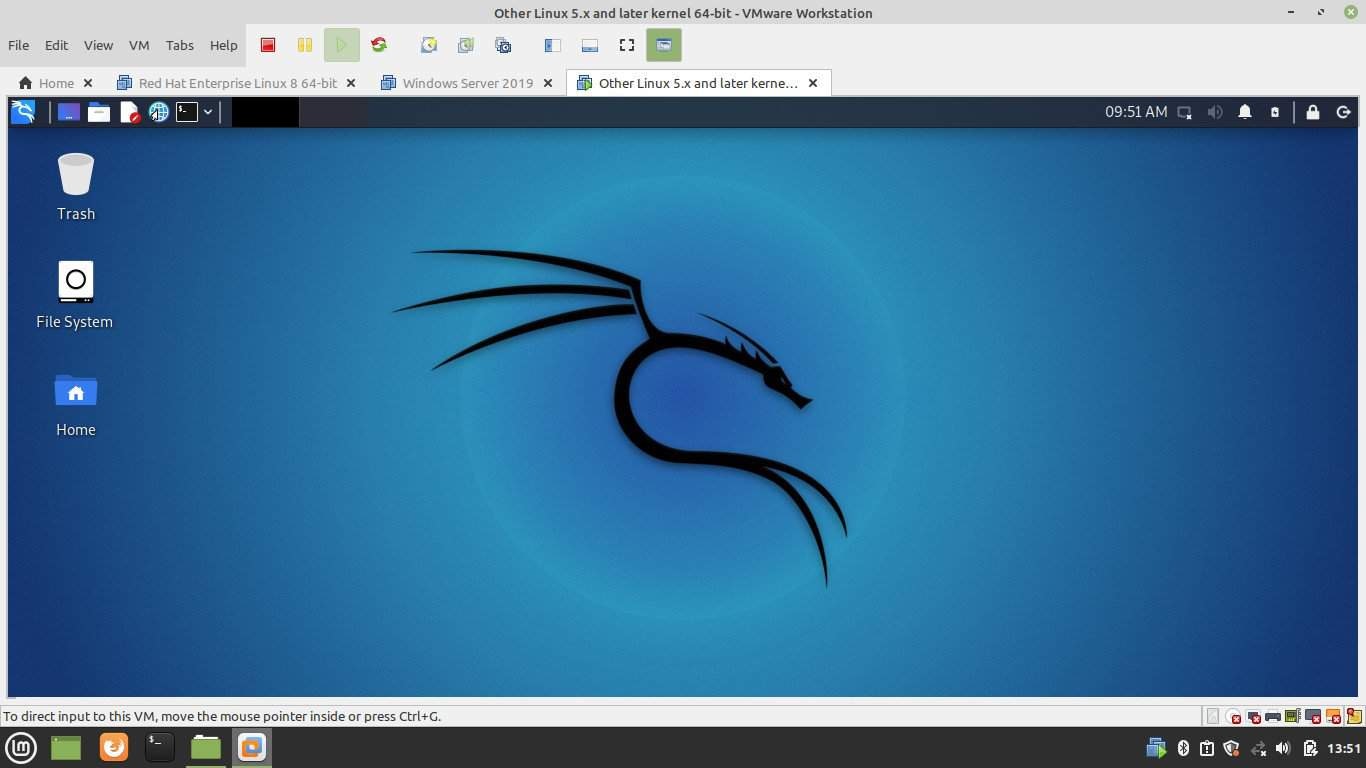The image size is (1366, 768).
Task: Open the File menu
Action: [18, 45]
